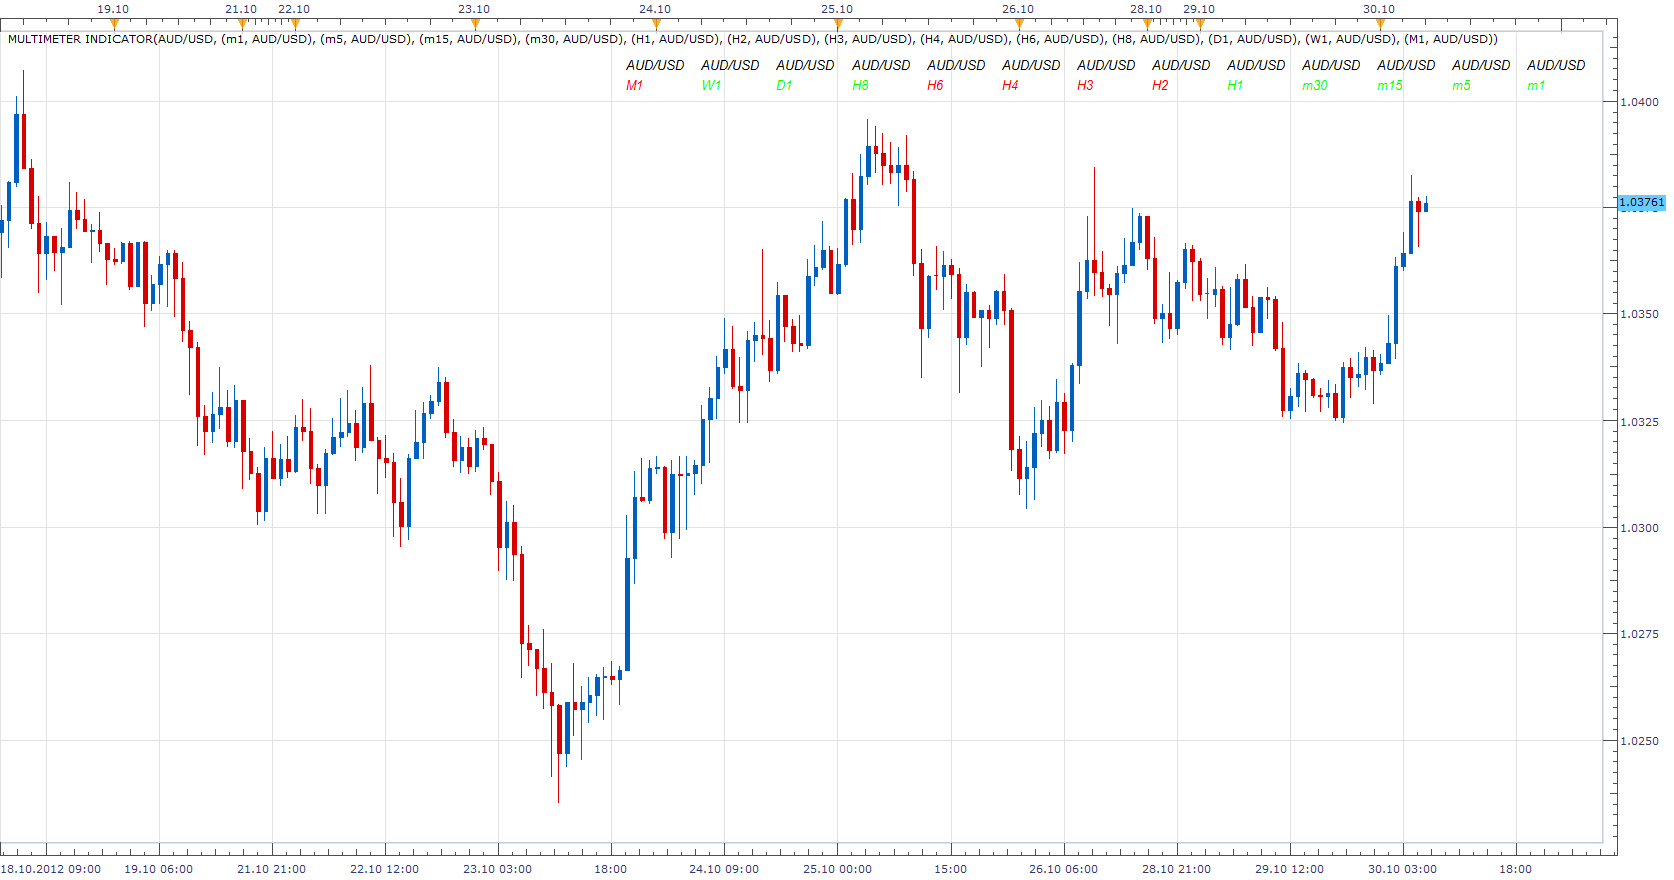
Task: Select the red H3 timeframe label
Action: [x=1085, y=85]
